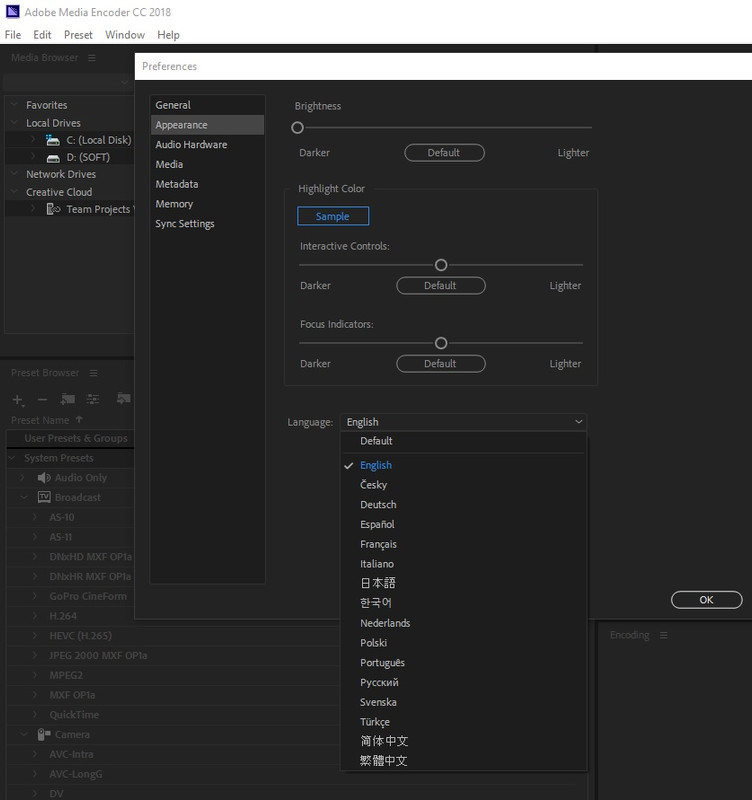Click the preset settings sliders icon
This screenshot has width=752, height=800.
click(93, 399)
